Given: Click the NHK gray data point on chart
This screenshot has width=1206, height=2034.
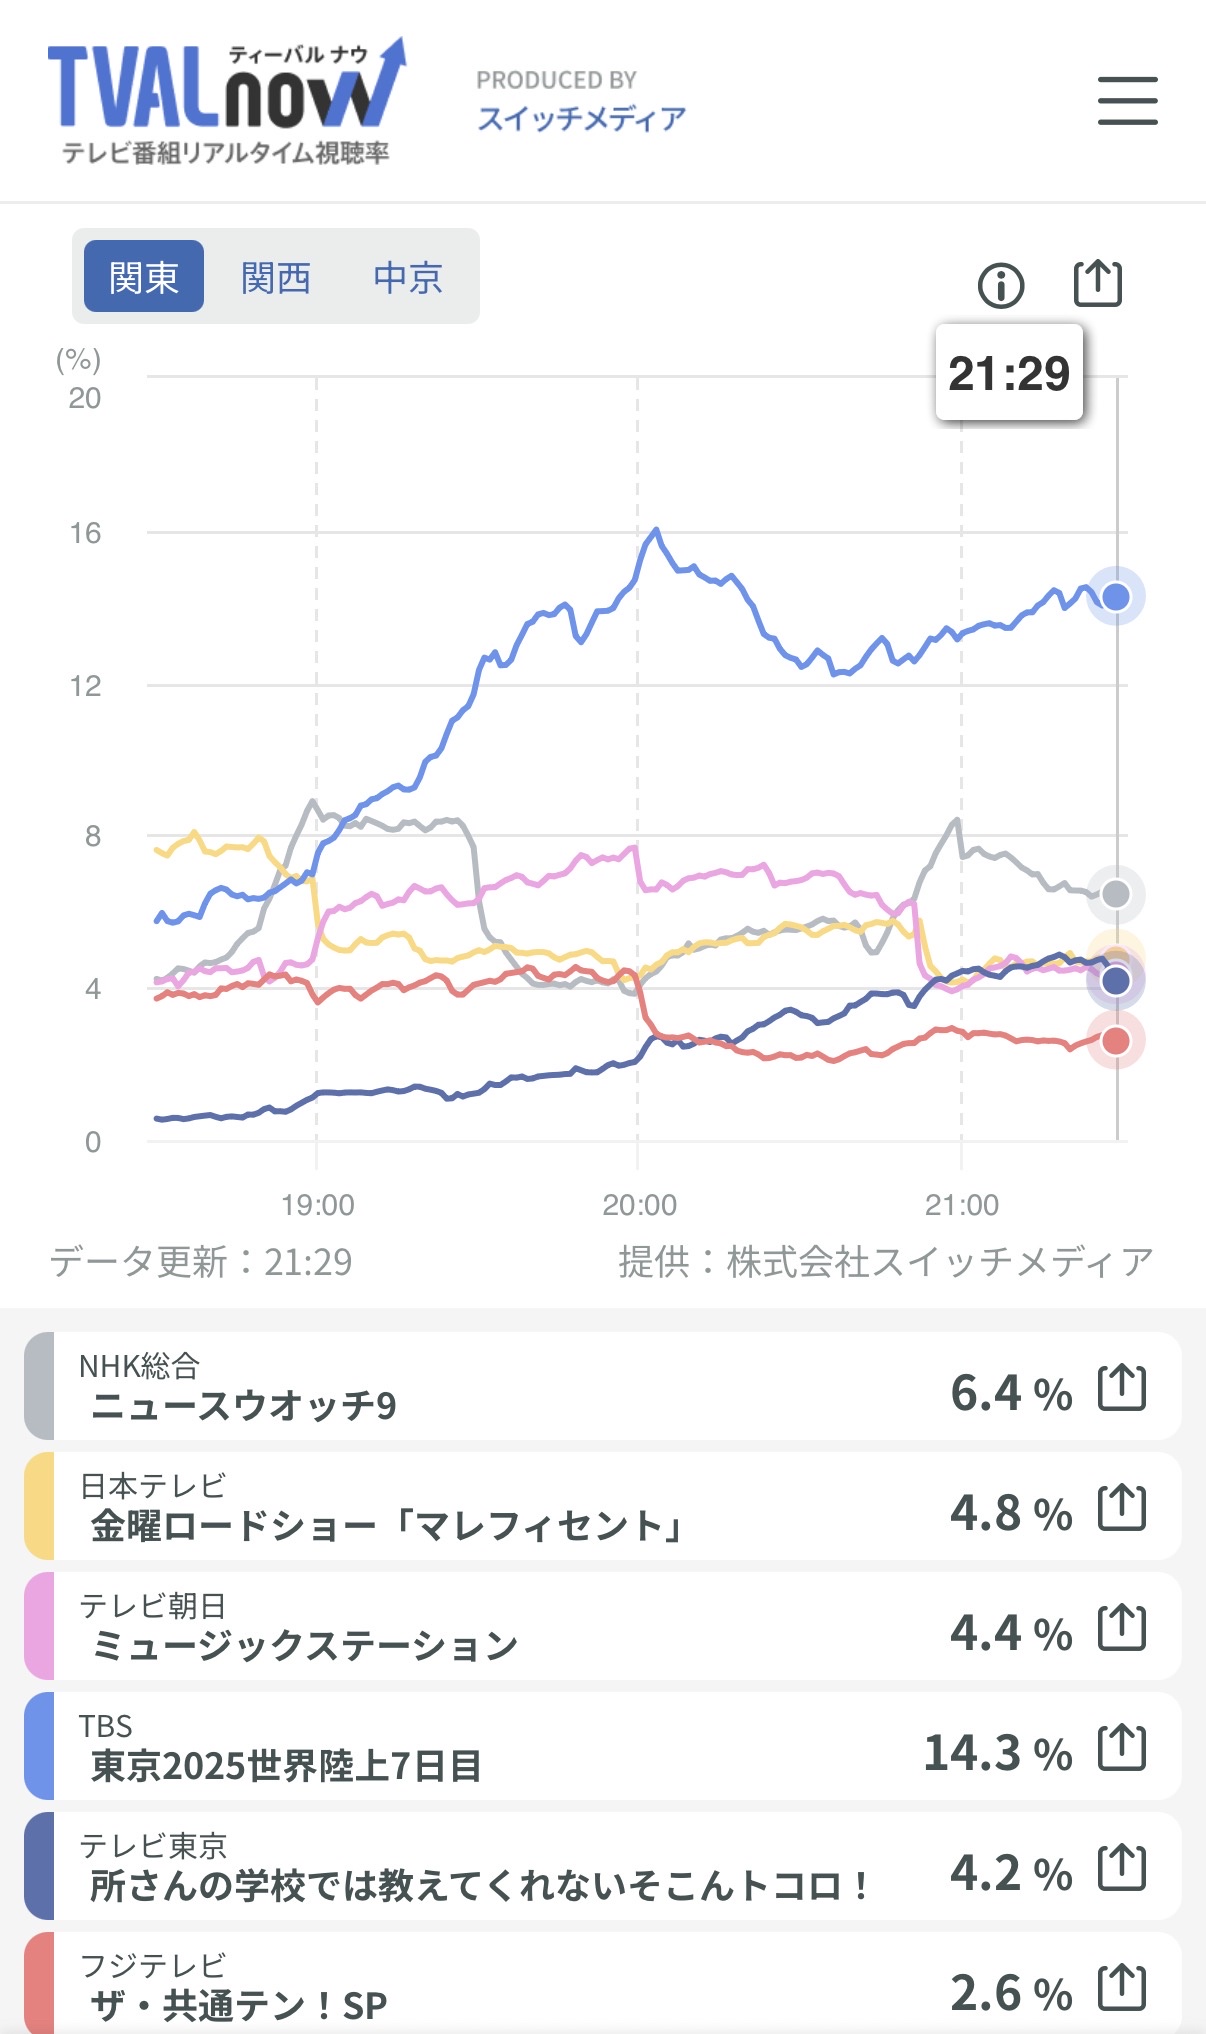Looking at the screenshot, I should pos(1115,894).
